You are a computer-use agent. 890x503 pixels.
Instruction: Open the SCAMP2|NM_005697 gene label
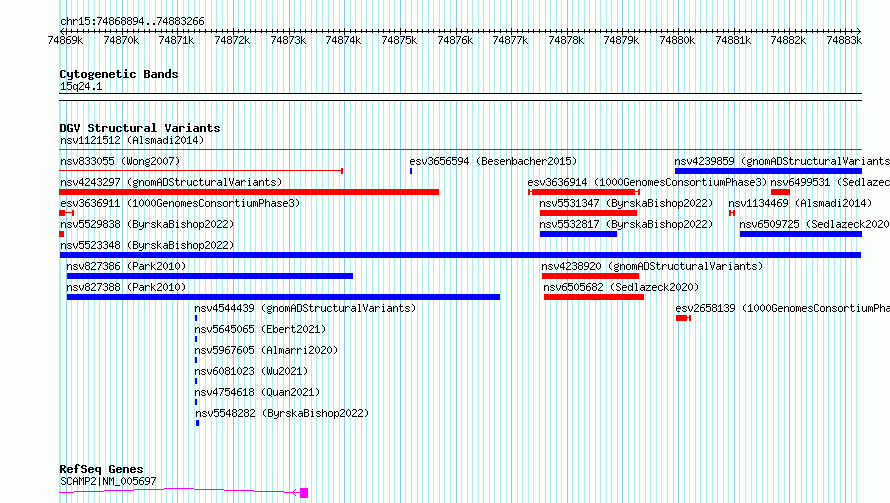(x=108, y=481)
